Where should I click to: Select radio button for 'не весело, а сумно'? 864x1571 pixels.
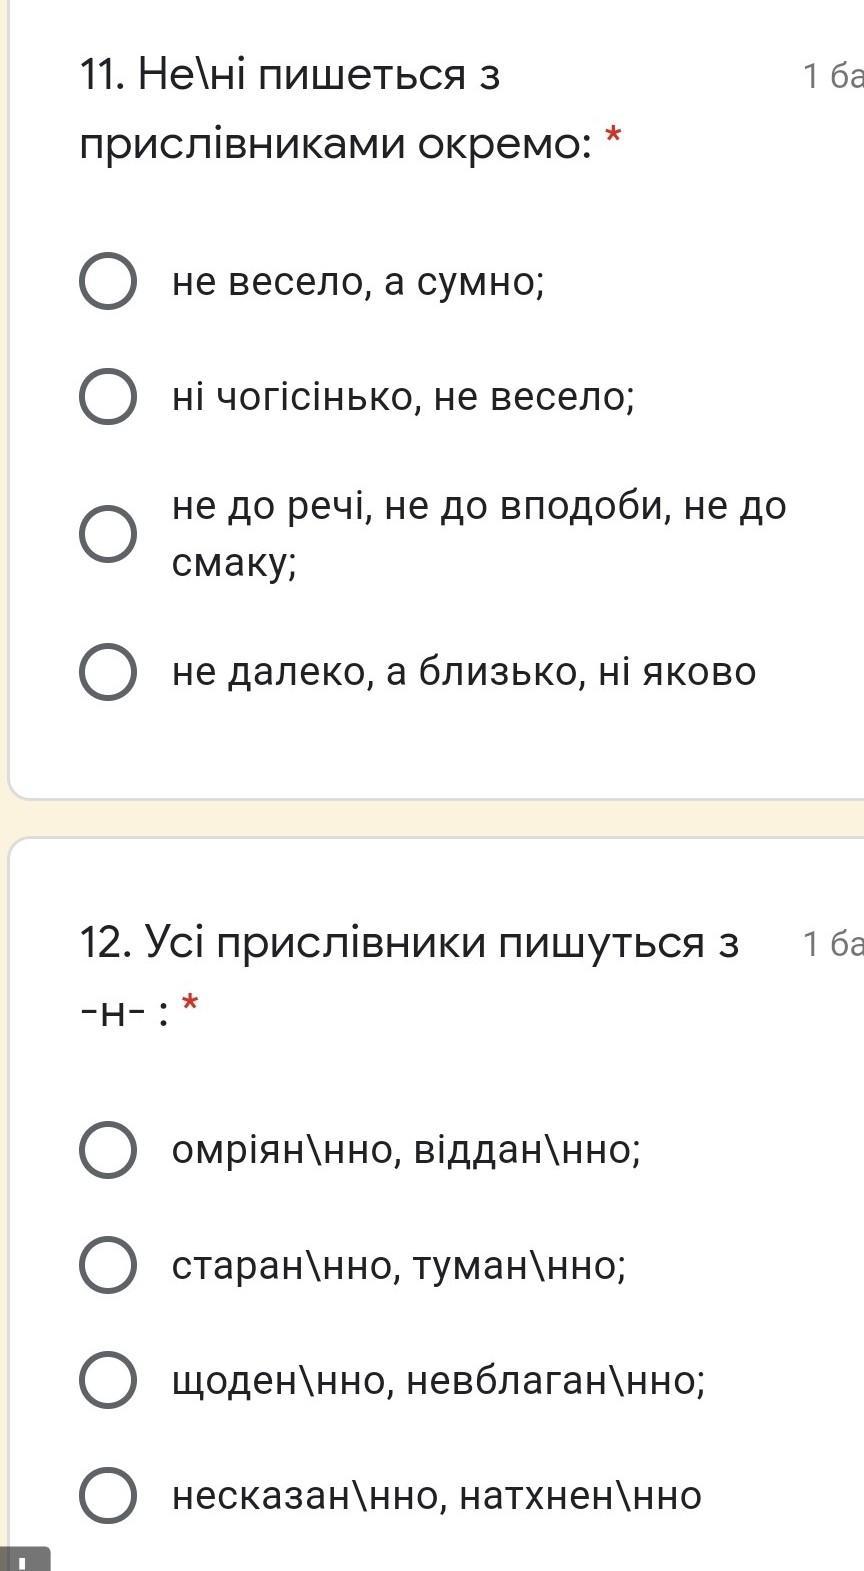(108, 282)
